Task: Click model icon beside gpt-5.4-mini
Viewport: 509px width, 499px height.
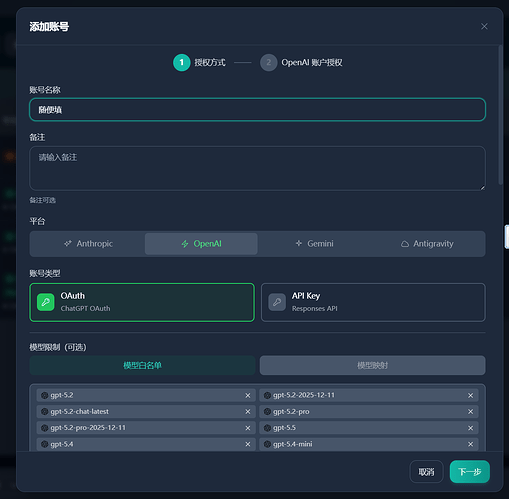Action: (267, 444)
